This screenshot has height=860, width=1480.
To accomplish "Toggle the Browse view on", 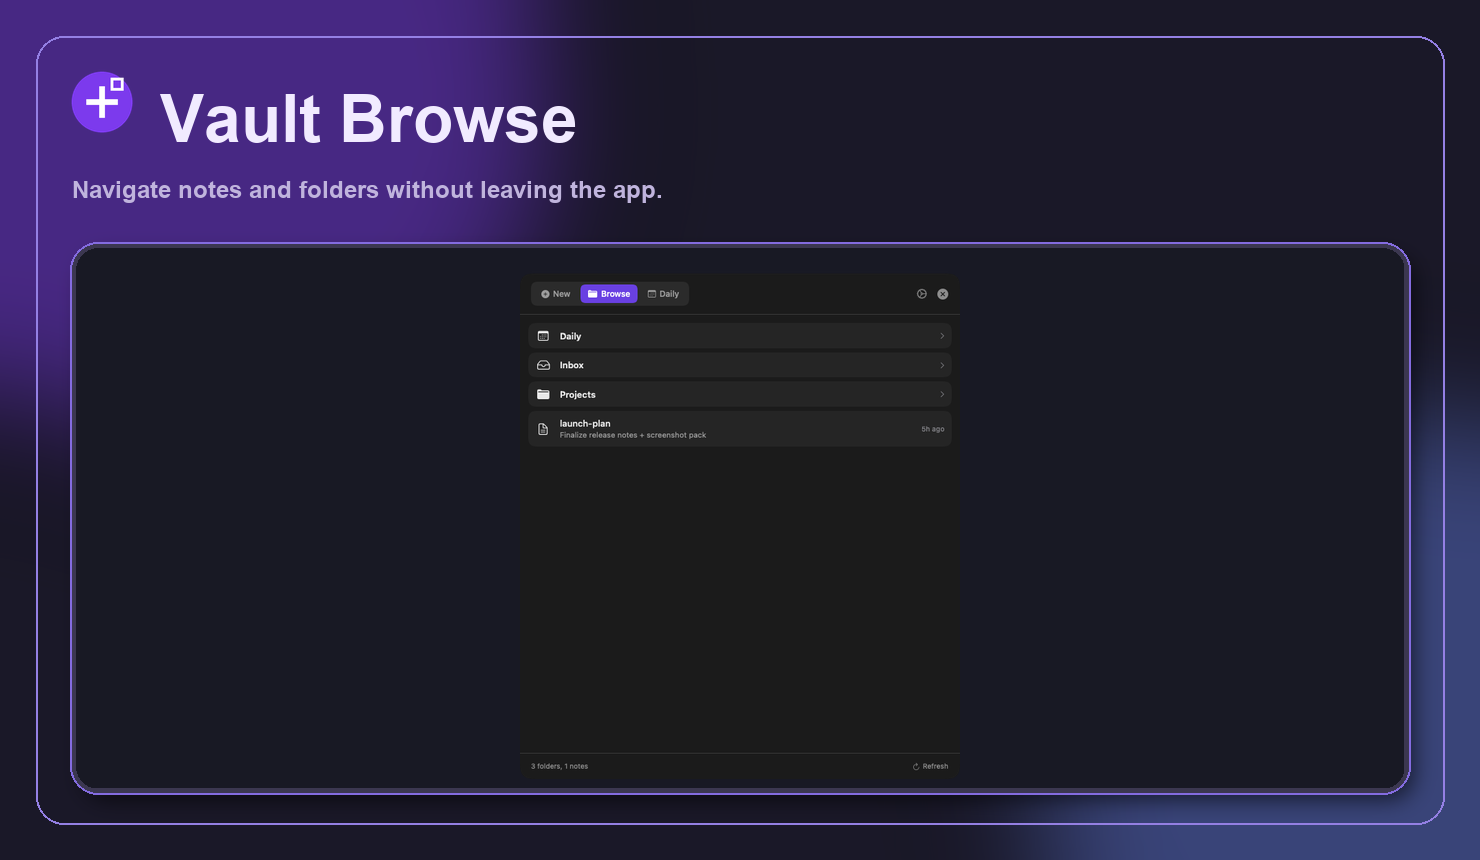I will point(608,293).
